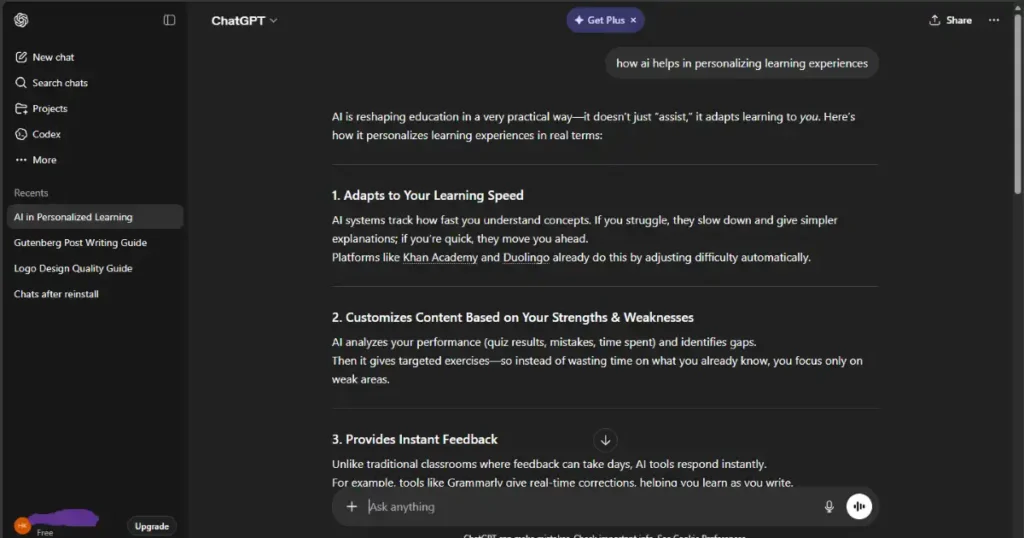The width and height of the screenshot is (1024, 538).
Task: Dismiss the Get Plus banner
Action: click(633, 20)
